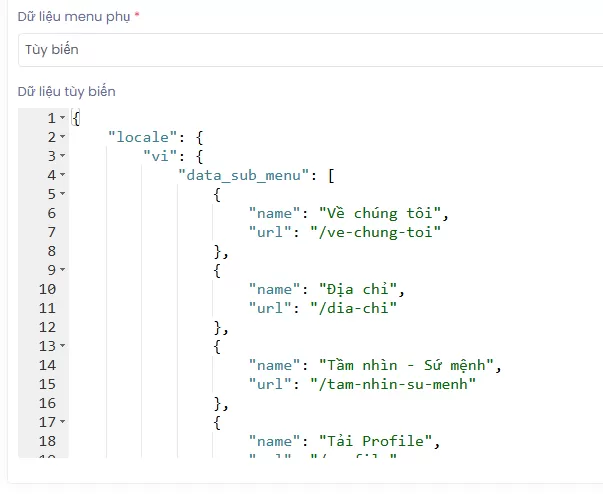The height and width of the screenshot is (494, 603).
Task: Fold the "vi" block on line 3
Action: [62, 156]
